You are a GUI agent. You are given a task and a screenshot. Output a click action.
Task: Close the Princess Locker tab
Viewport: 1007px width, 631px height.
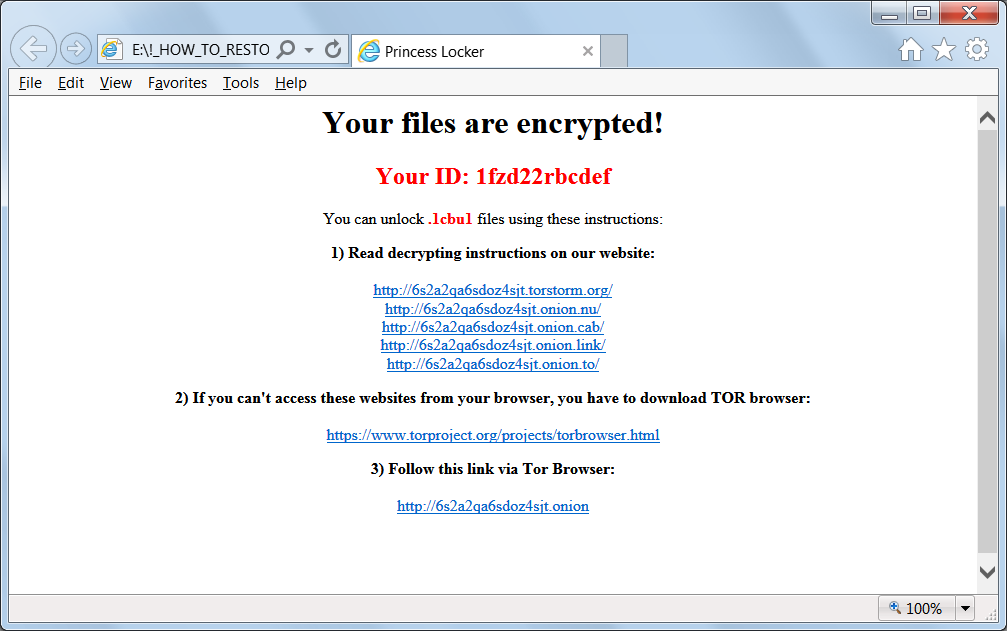pyautogui.click(x=588, y=51)
